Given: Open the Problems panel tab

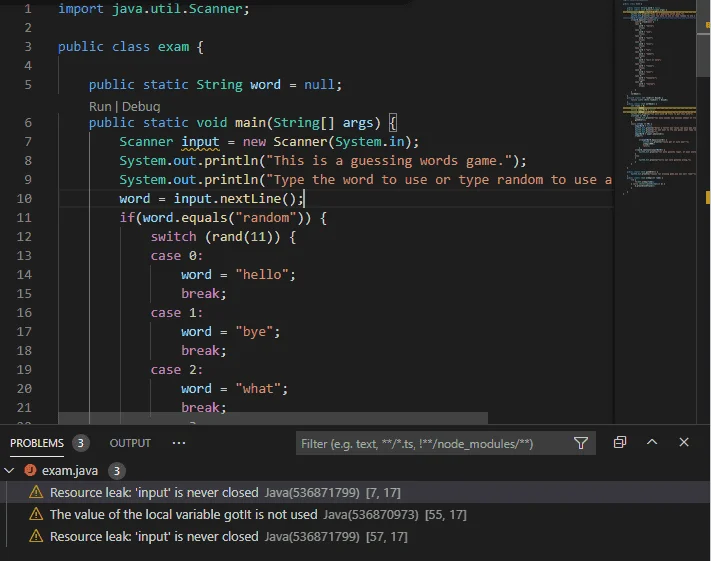Looking at the screenshot, I should (x=37, y=443).
